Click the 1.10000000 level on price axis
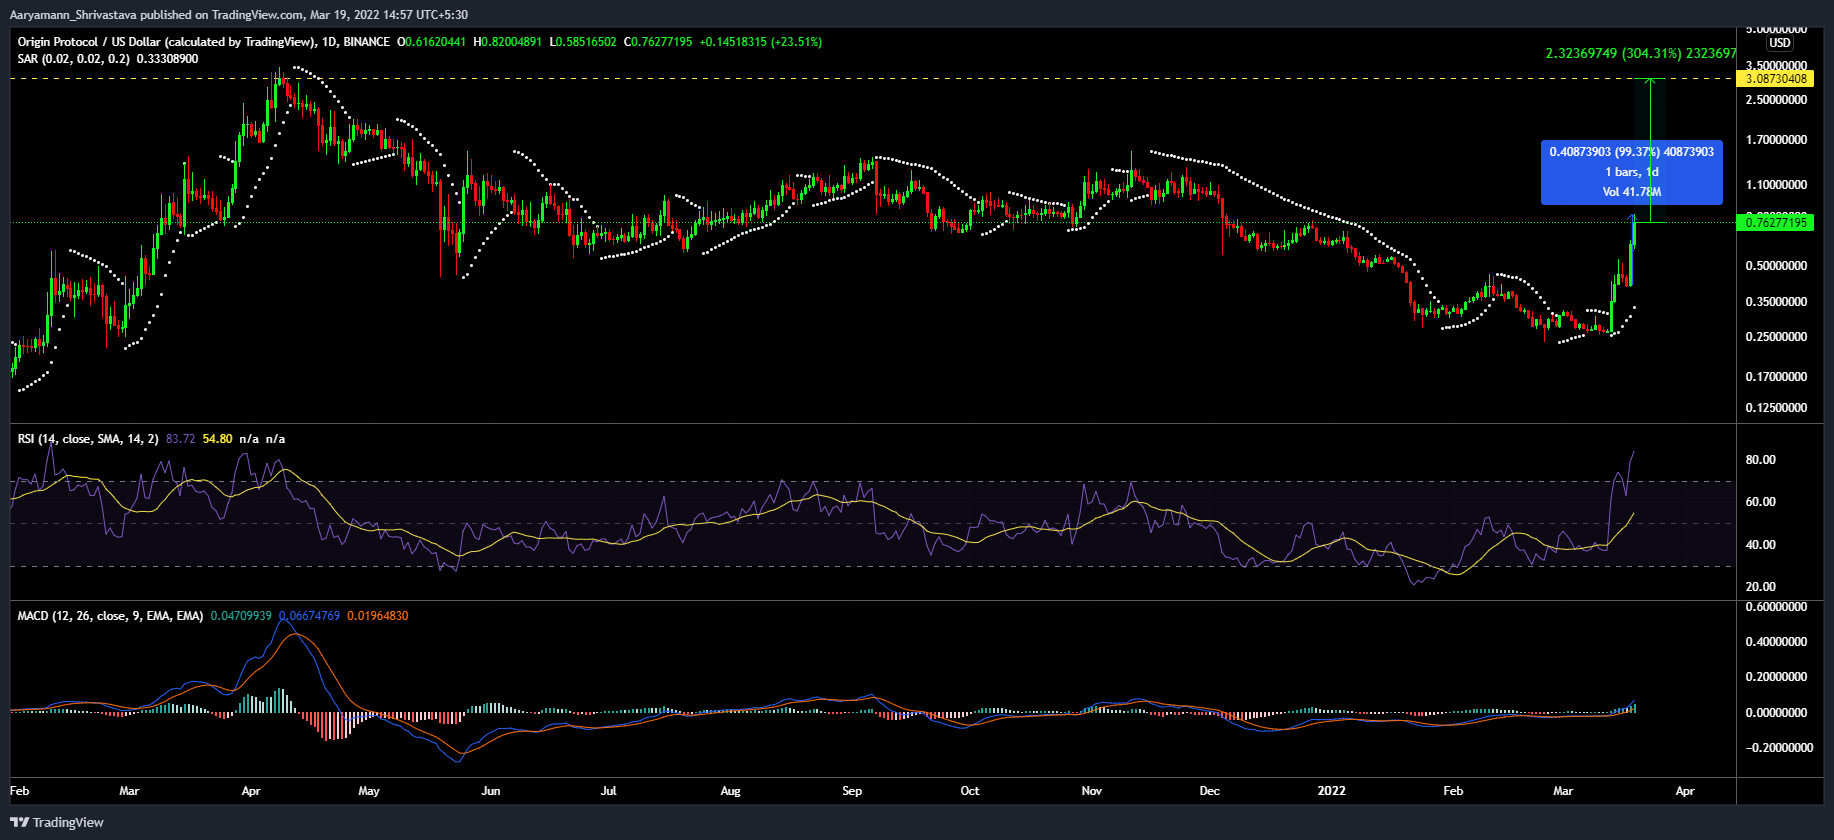The width and height of the screenshot is (1834, 840). coord(1776,185)
